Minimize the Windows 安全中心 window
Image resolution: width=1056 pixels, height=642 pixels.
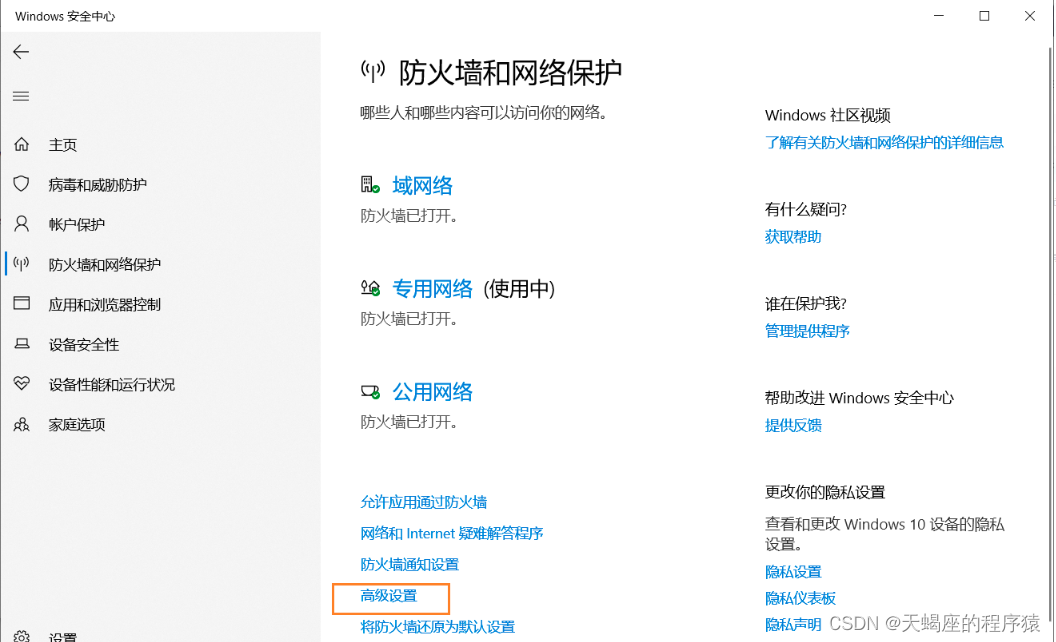point(939,15)
